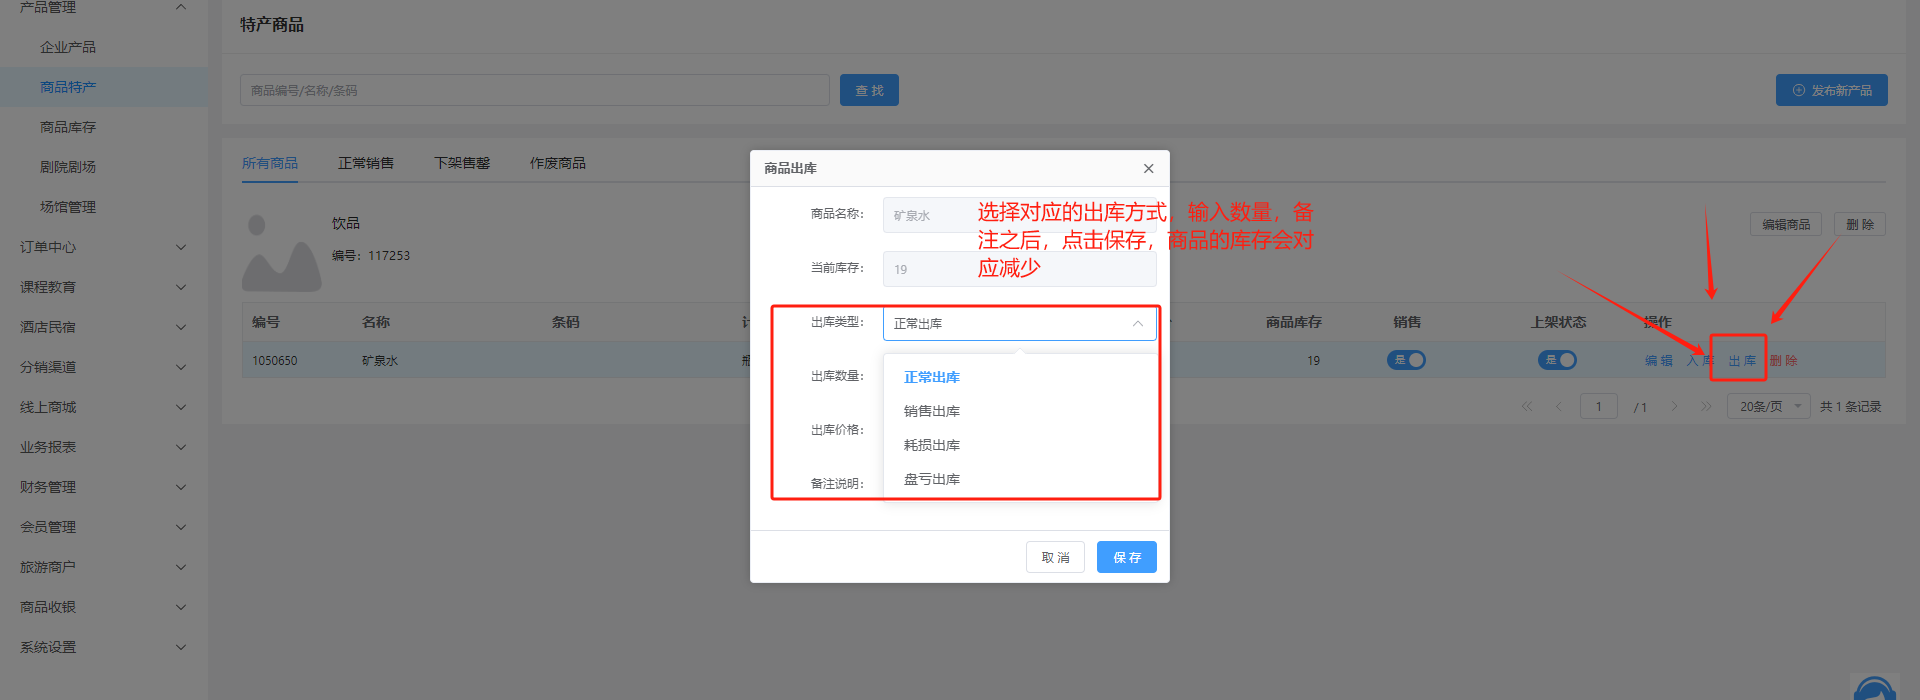Toggle the 销售 switch for 矿泉水
Viewport: 1920px width, 700px height.
tap(1406, 360)
